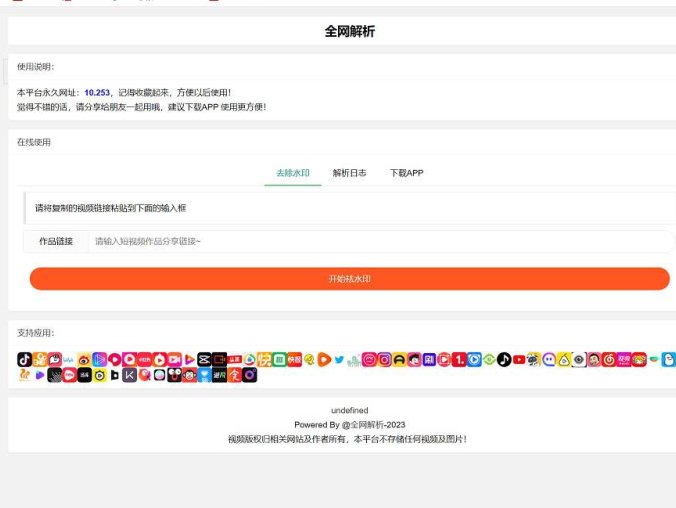Viewport: 676px width, 508px height.
Task: Click the 支持应用 section heading
Action: pos(35,333)
